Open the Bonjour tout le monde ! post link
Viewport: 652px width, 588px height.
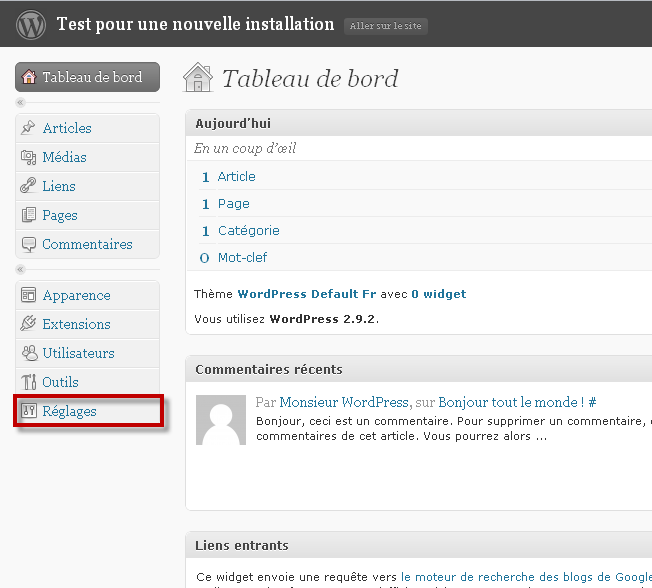(511, 402)
